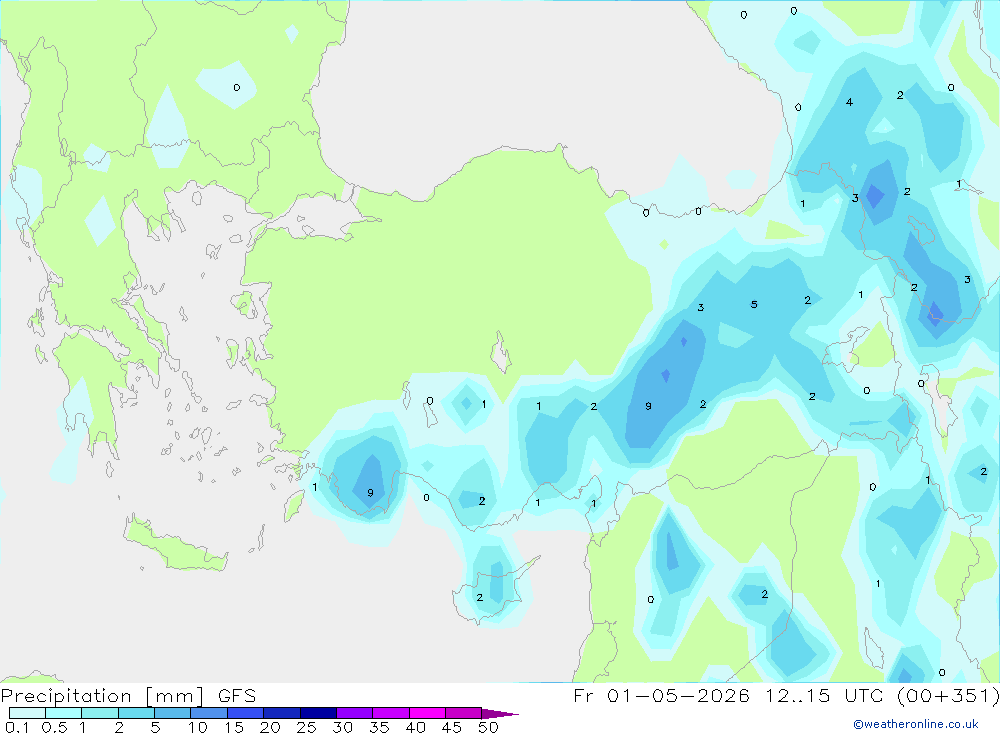Image resolution: width=1000 pixels, height=733 pixels.
Task: Click the '0.5' legend scale label
Action: (54, 727)
